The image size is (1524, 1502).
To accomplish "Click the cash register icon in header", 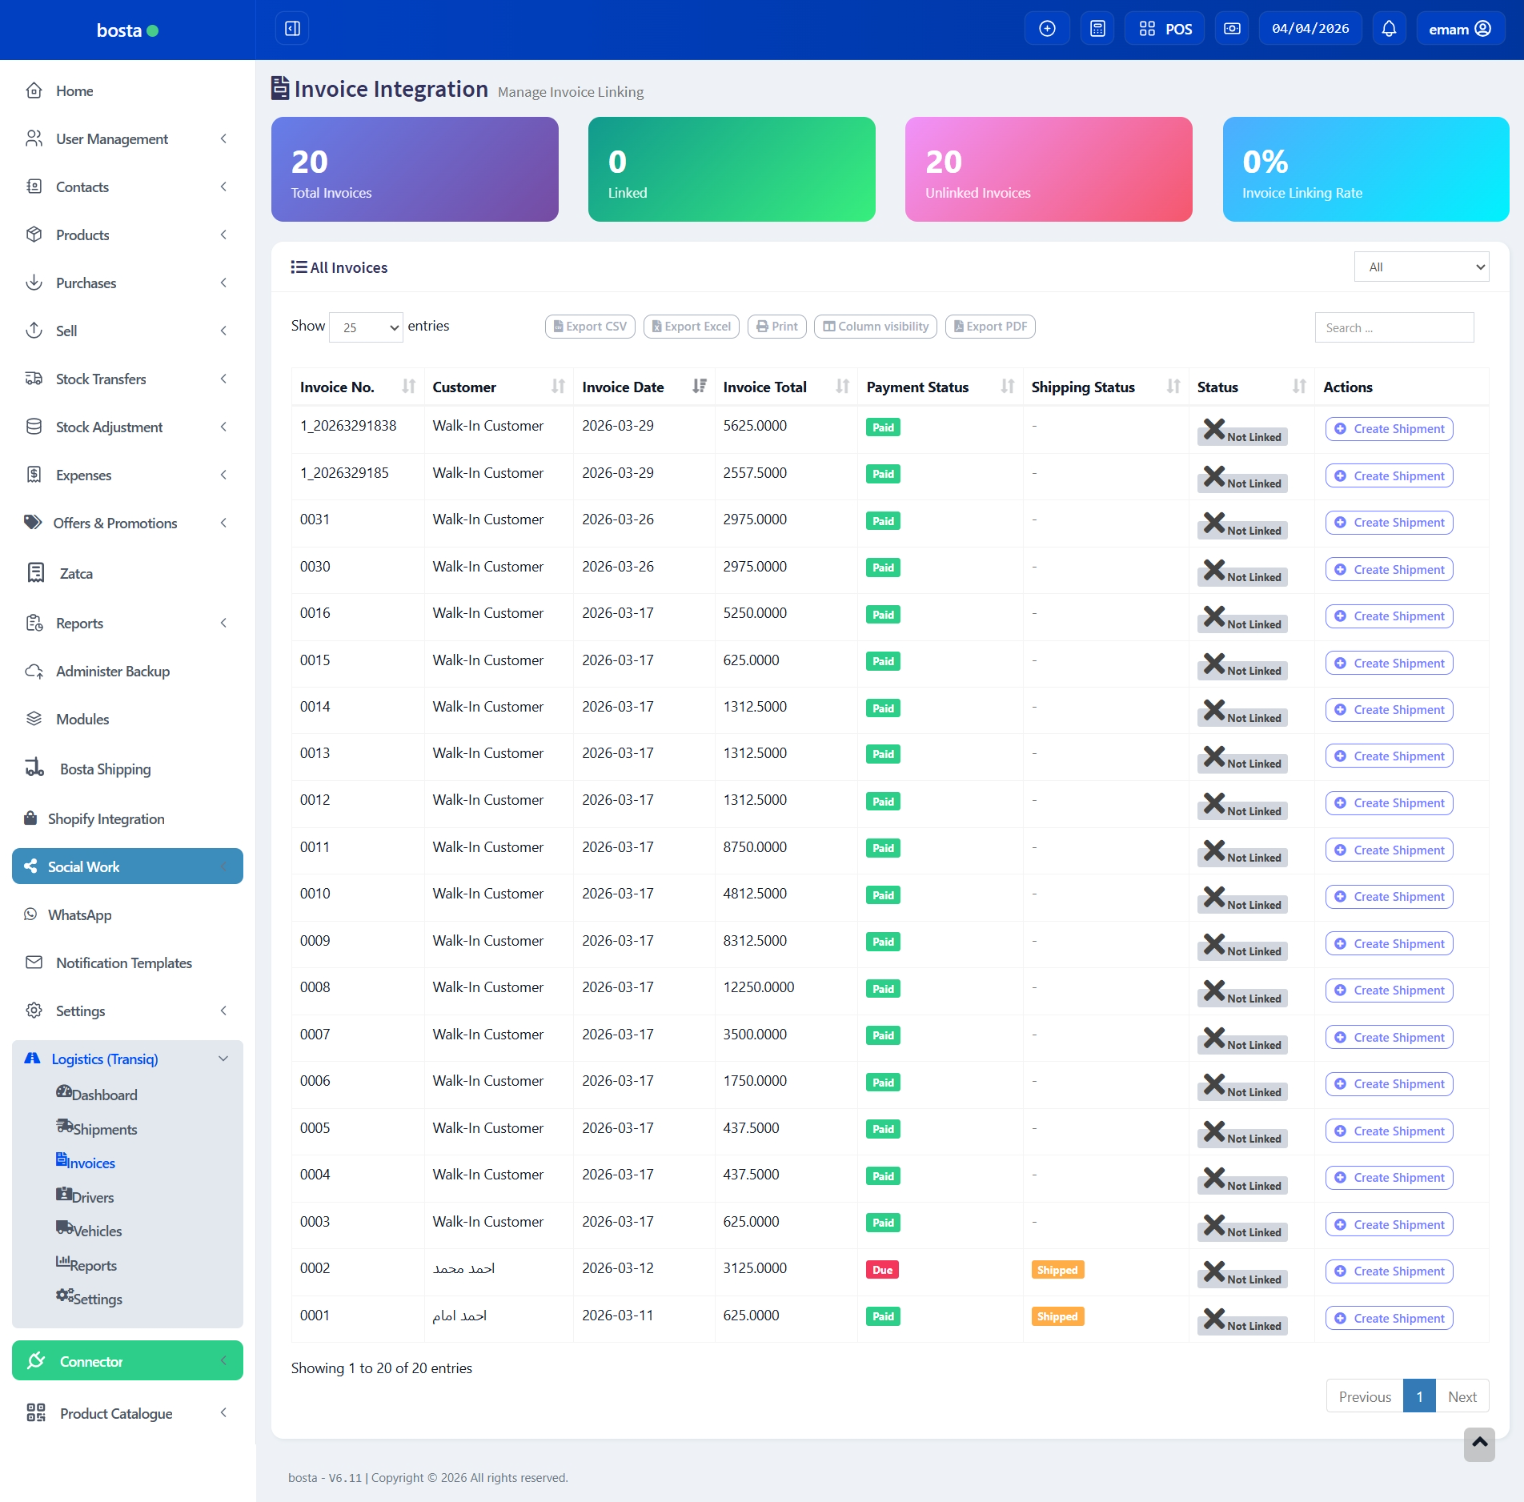I will [1232, 29].
